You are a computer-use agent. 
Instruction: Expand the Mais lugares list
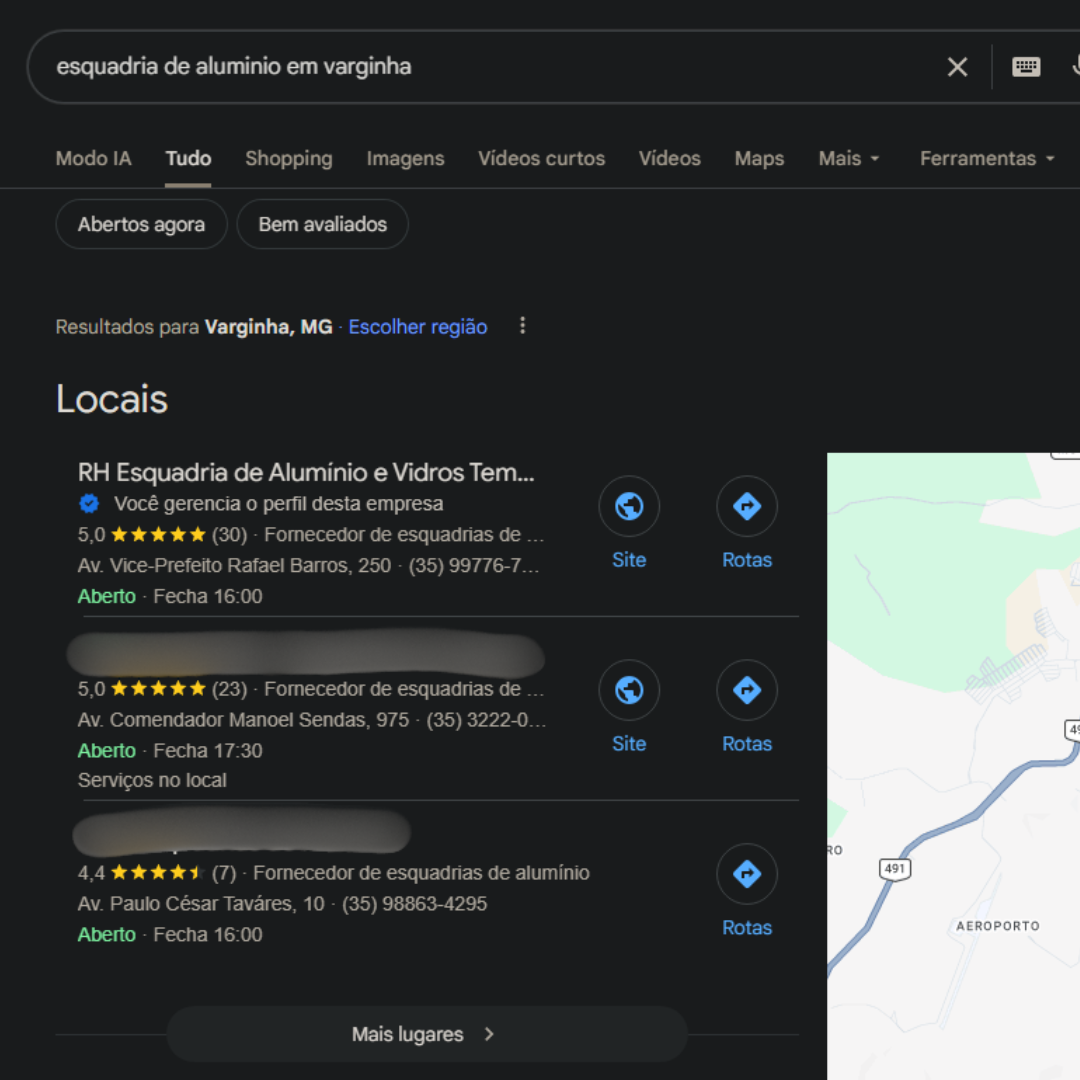(x=426, y=1034)
